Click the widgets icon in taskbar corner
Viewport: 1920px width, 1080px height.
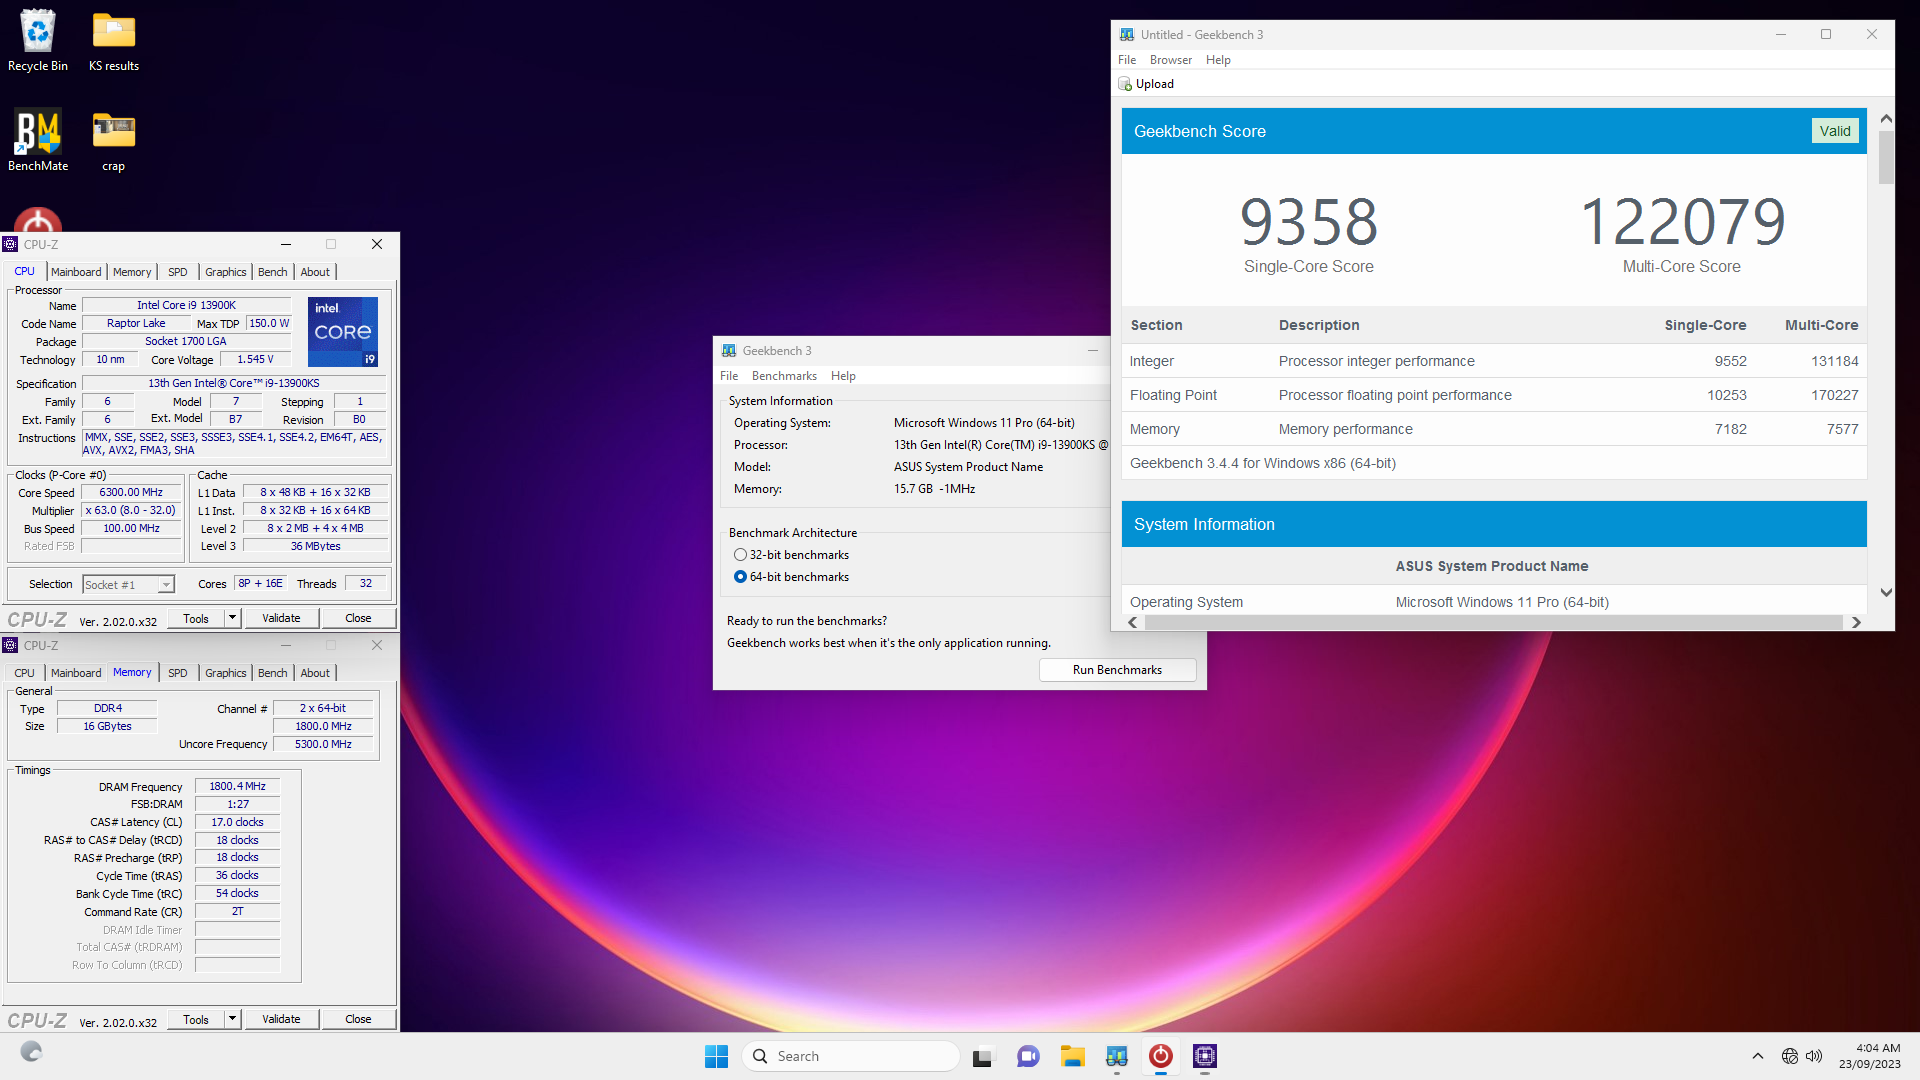[31, 1052]
